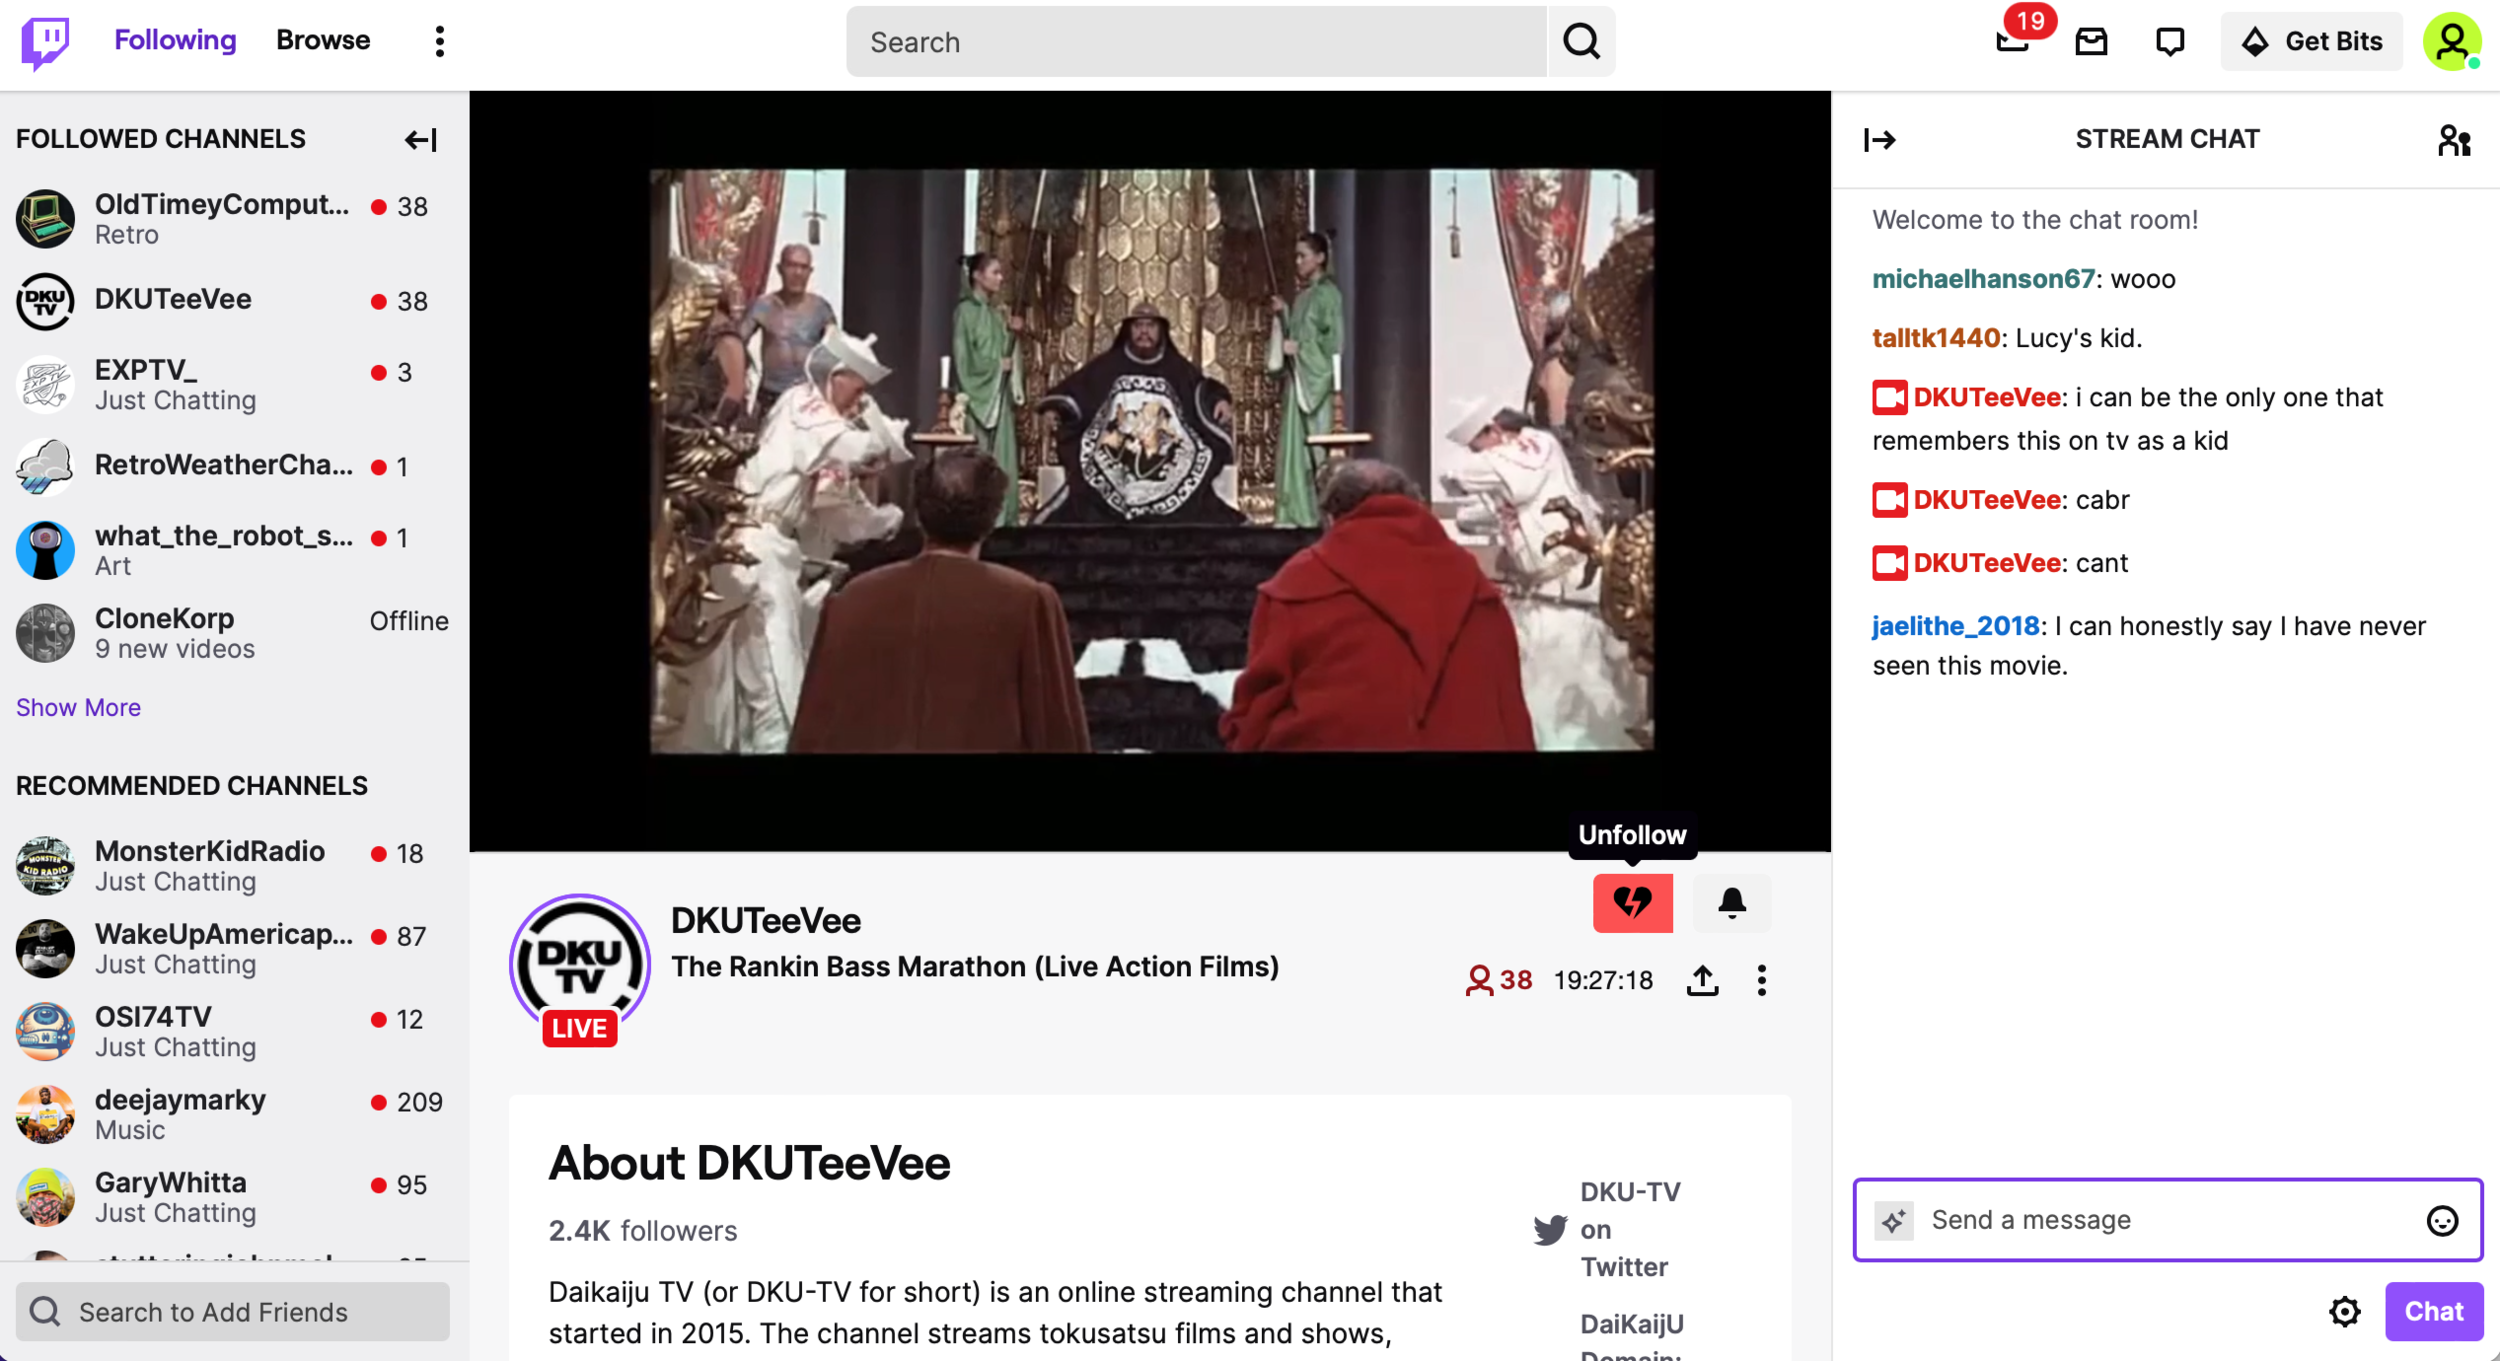Open the community users icon in chat
Viewport: 2500px width, 1361px height.
coord(2453,140)
